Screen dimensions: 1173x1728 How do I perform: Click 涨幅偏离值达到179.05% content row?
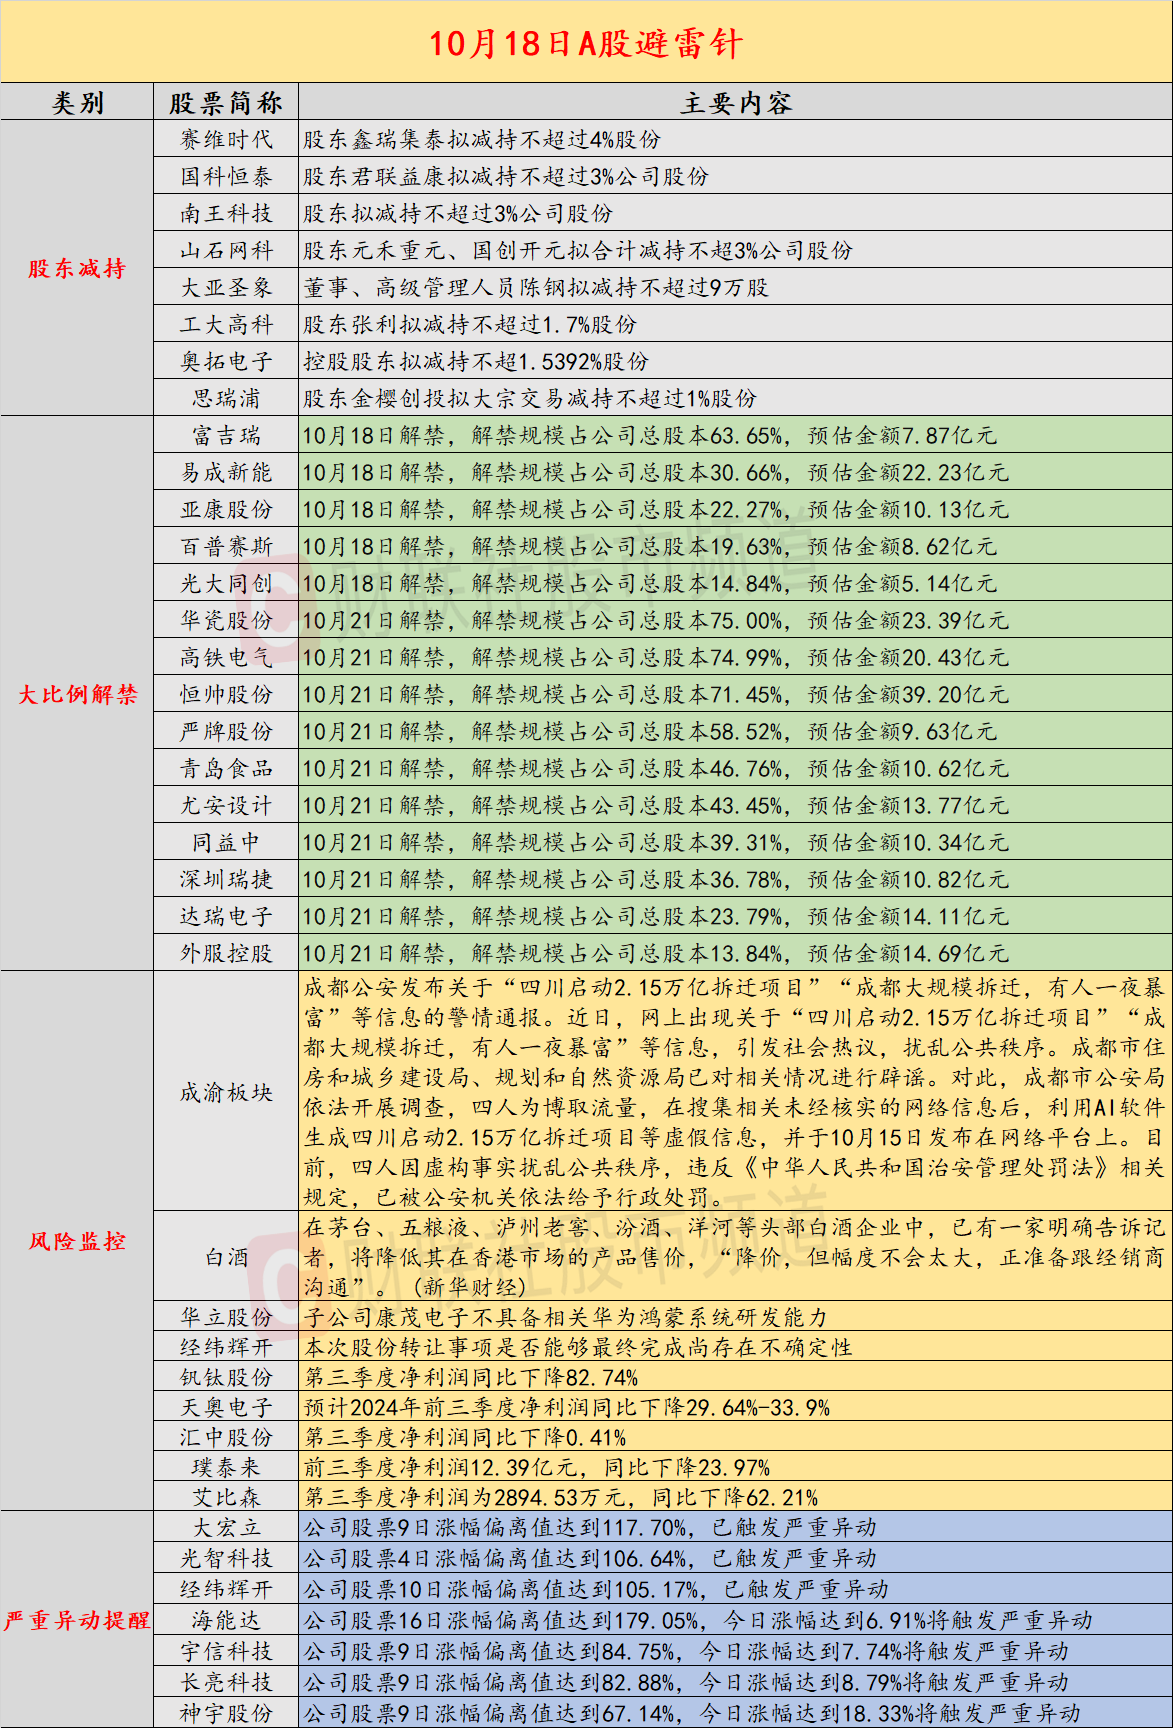[736, 1620]
